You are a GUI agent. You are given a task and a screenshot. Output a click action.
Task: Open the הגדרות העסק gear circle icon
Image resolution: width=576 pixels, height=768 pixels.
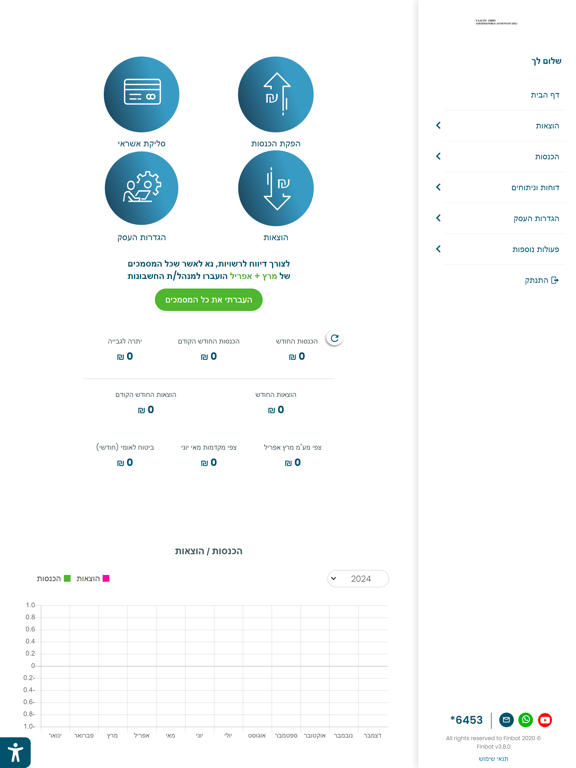[x=142, y=188]
